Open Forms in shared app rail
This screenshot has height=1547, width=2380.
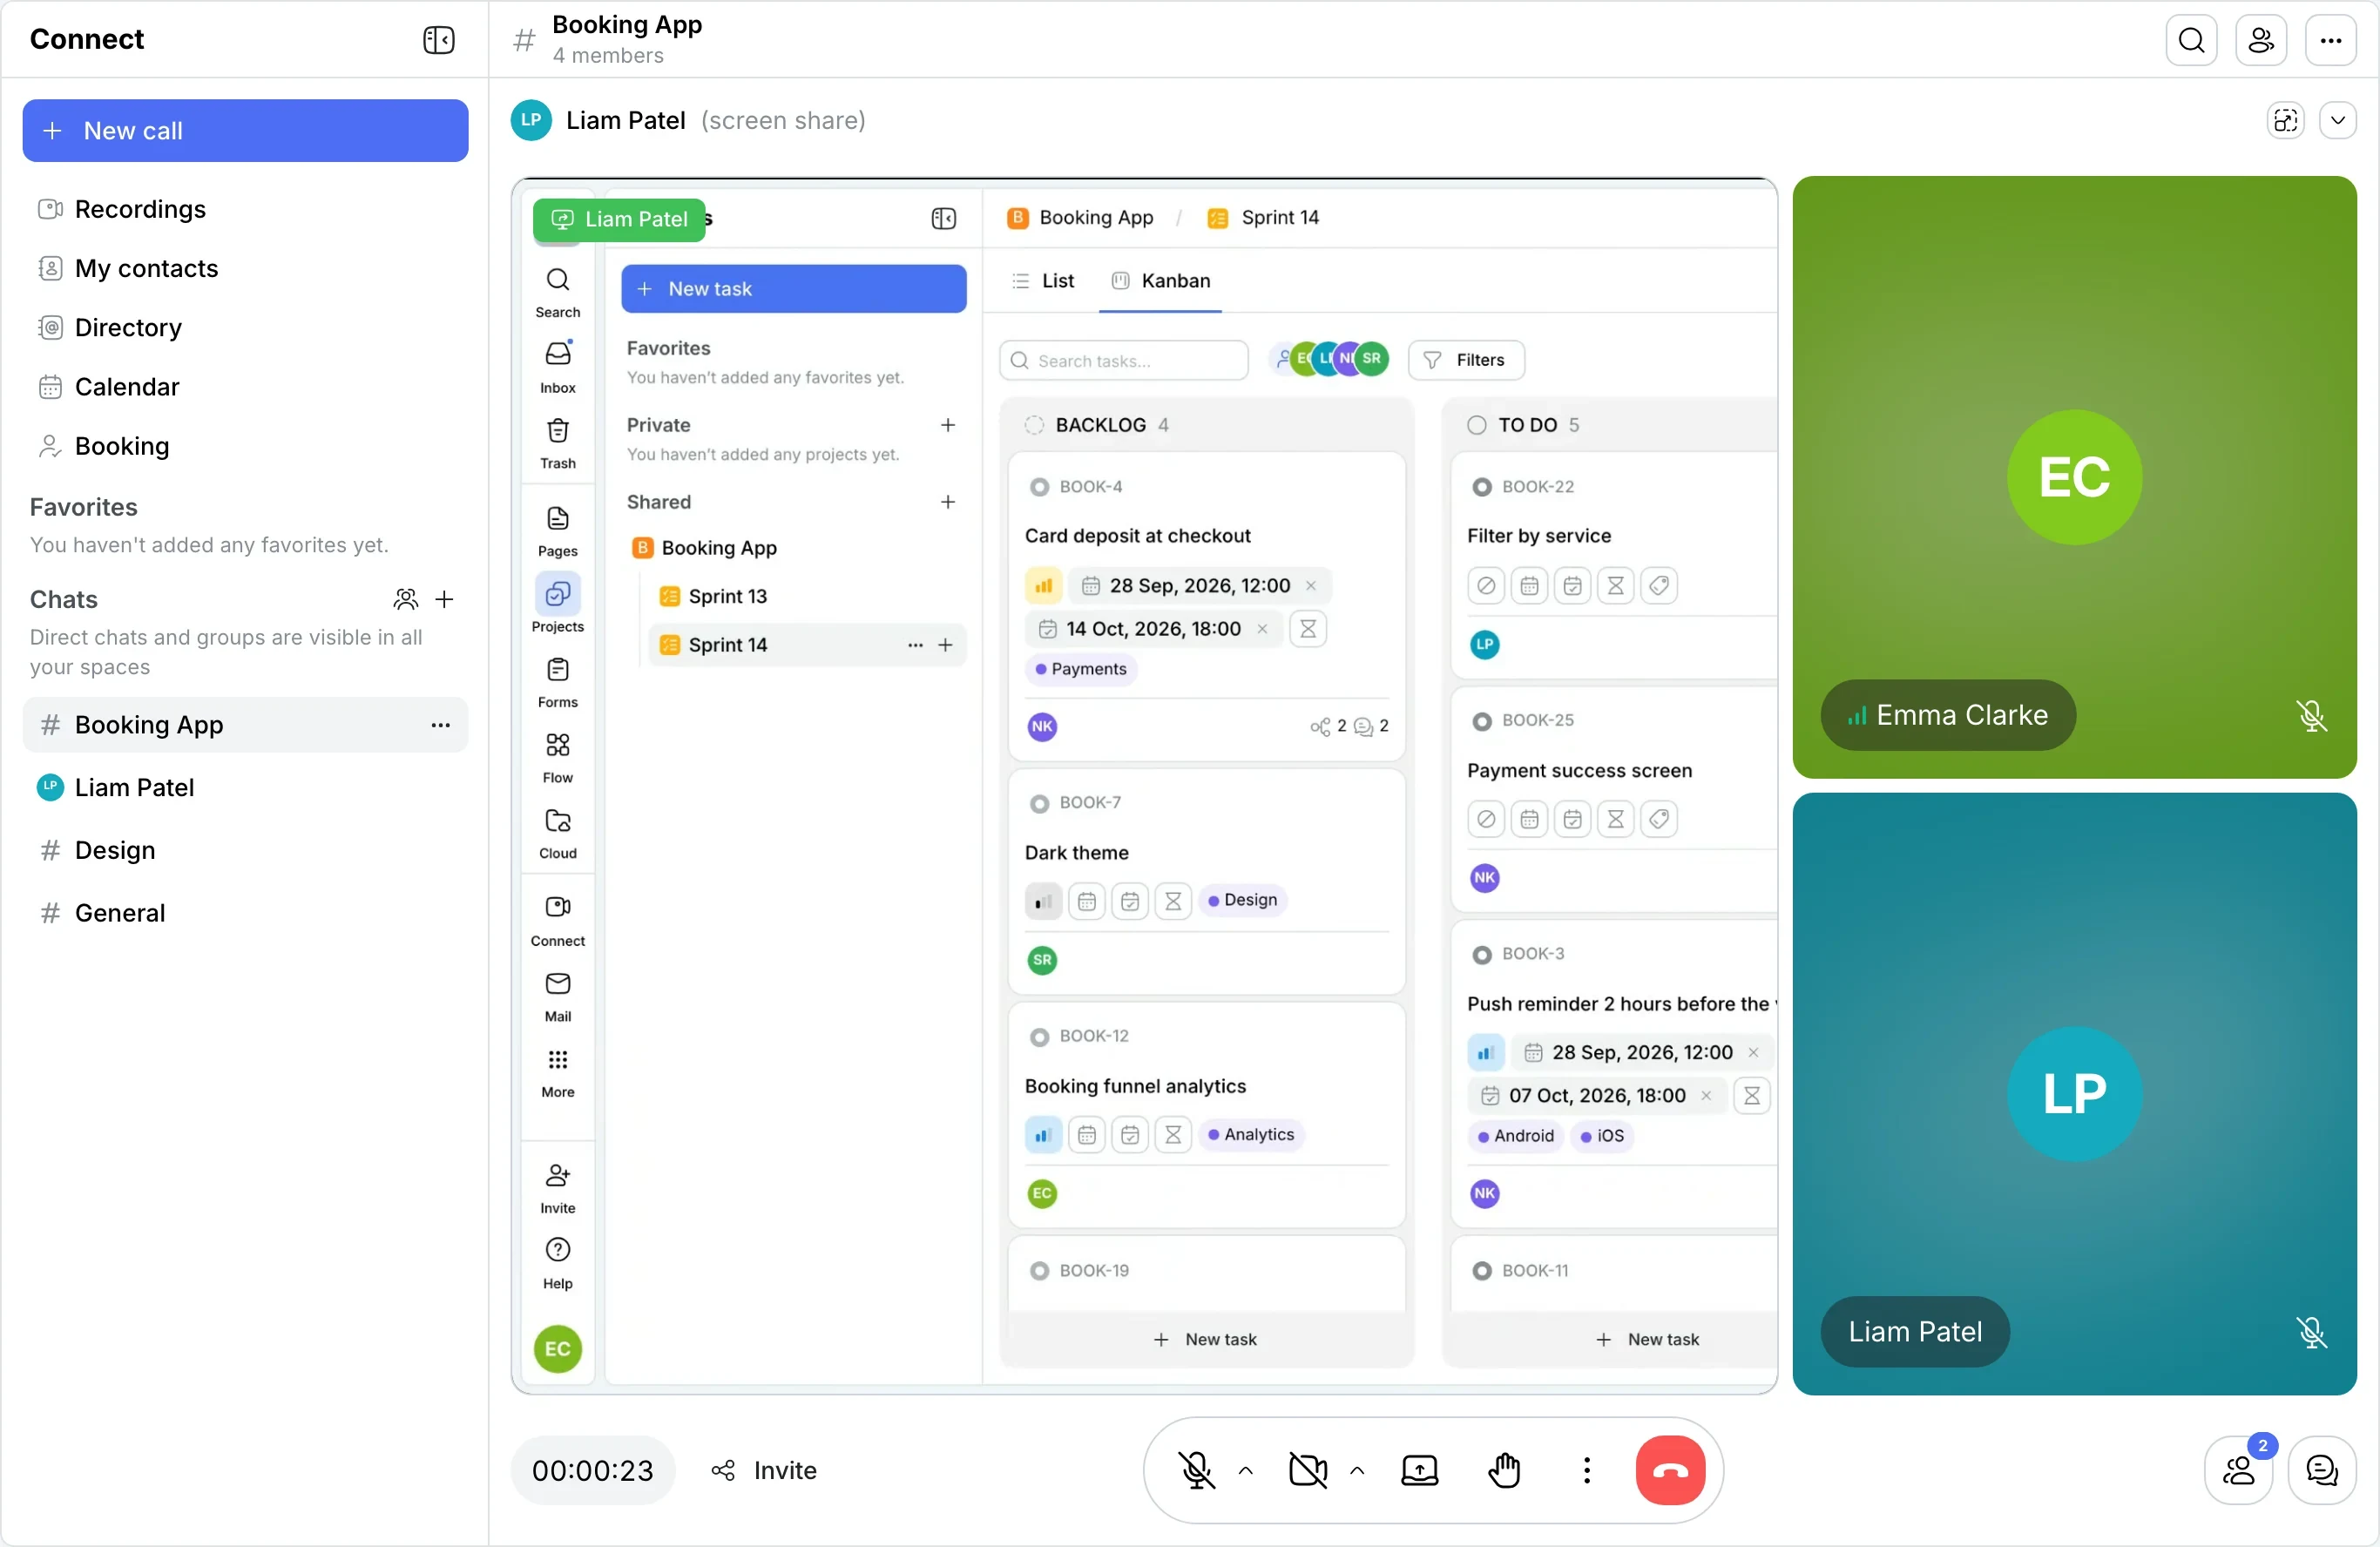click(x=557, y=682)
